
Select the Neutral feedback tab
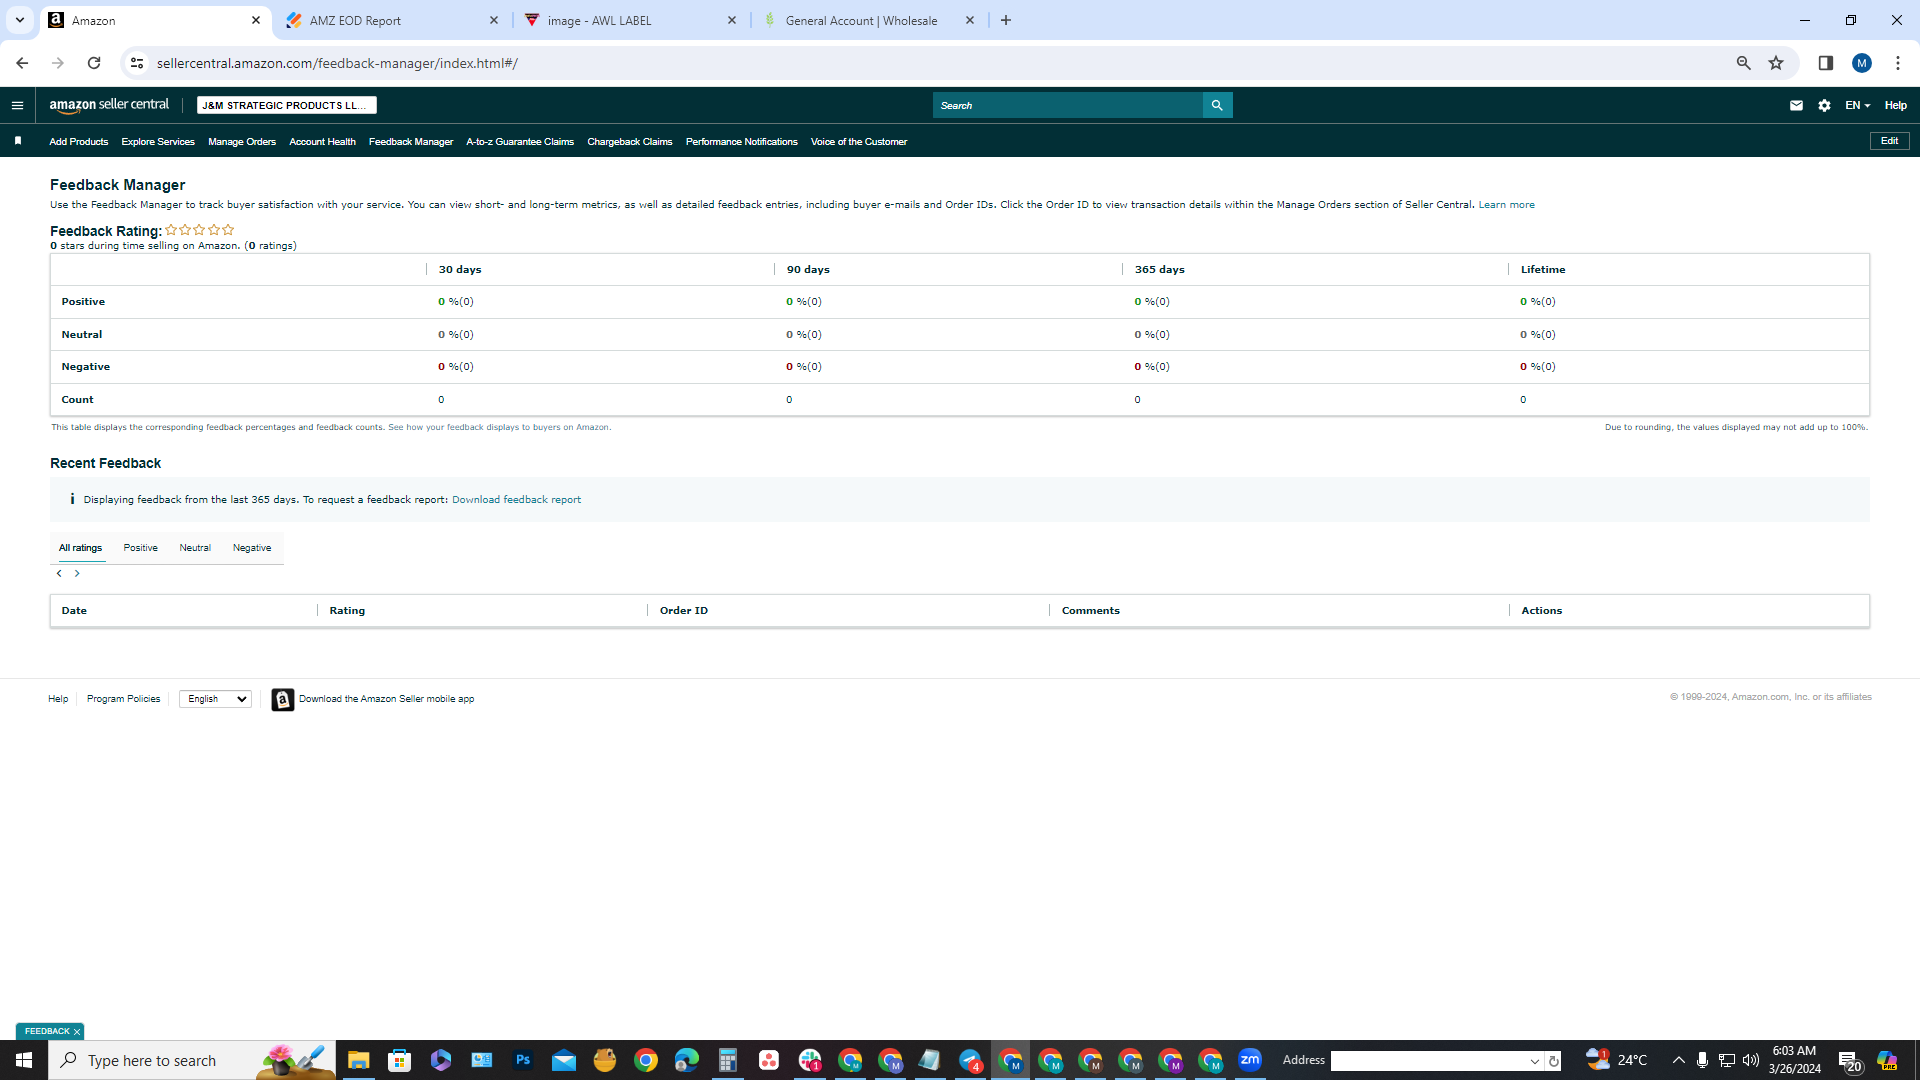pos(195,548)
